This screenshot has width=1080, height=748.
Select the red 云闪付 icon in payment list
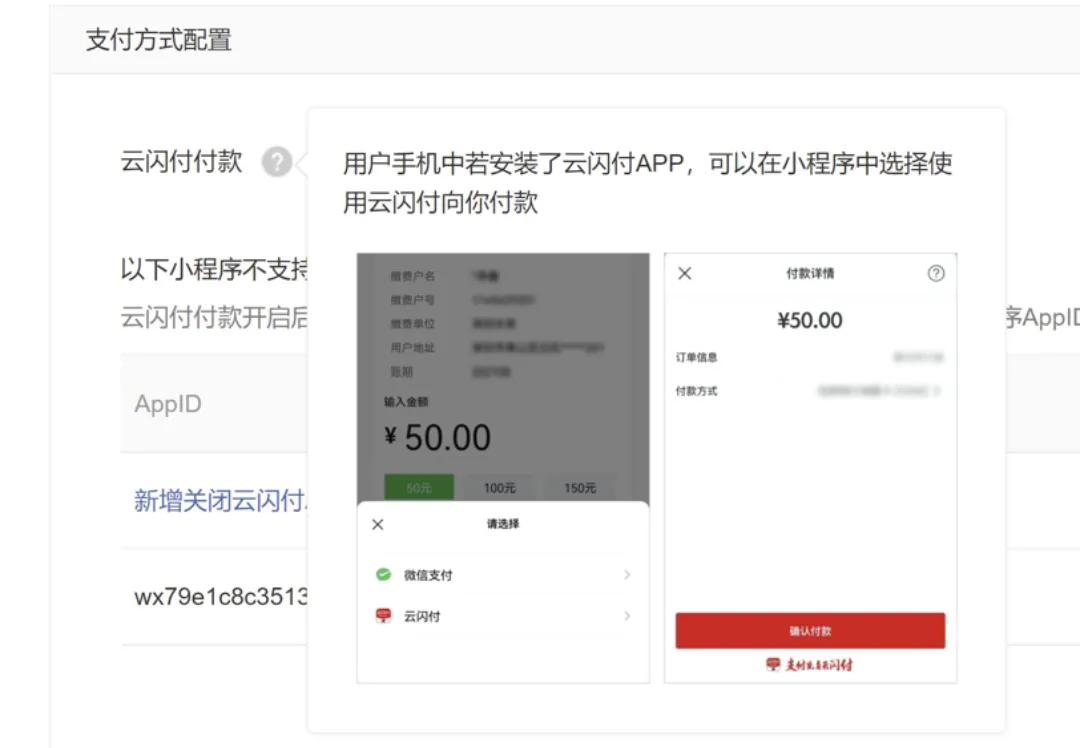(x=381, y=616)
